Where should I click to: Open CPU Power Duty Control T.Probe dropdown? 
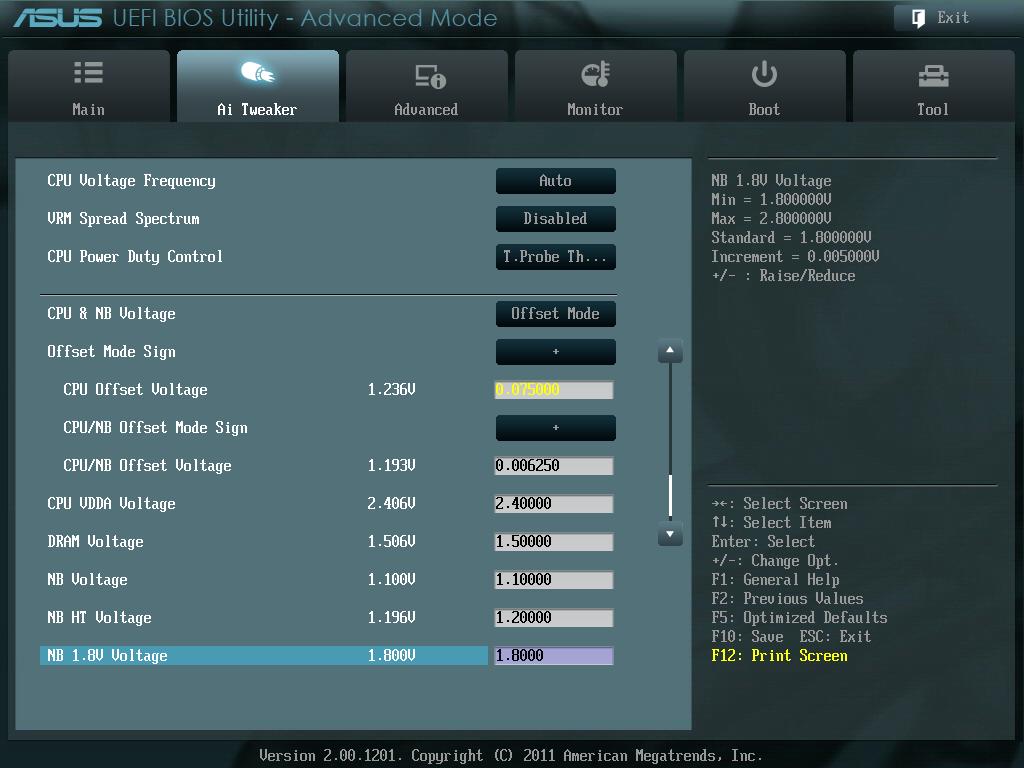coord(556,257)
